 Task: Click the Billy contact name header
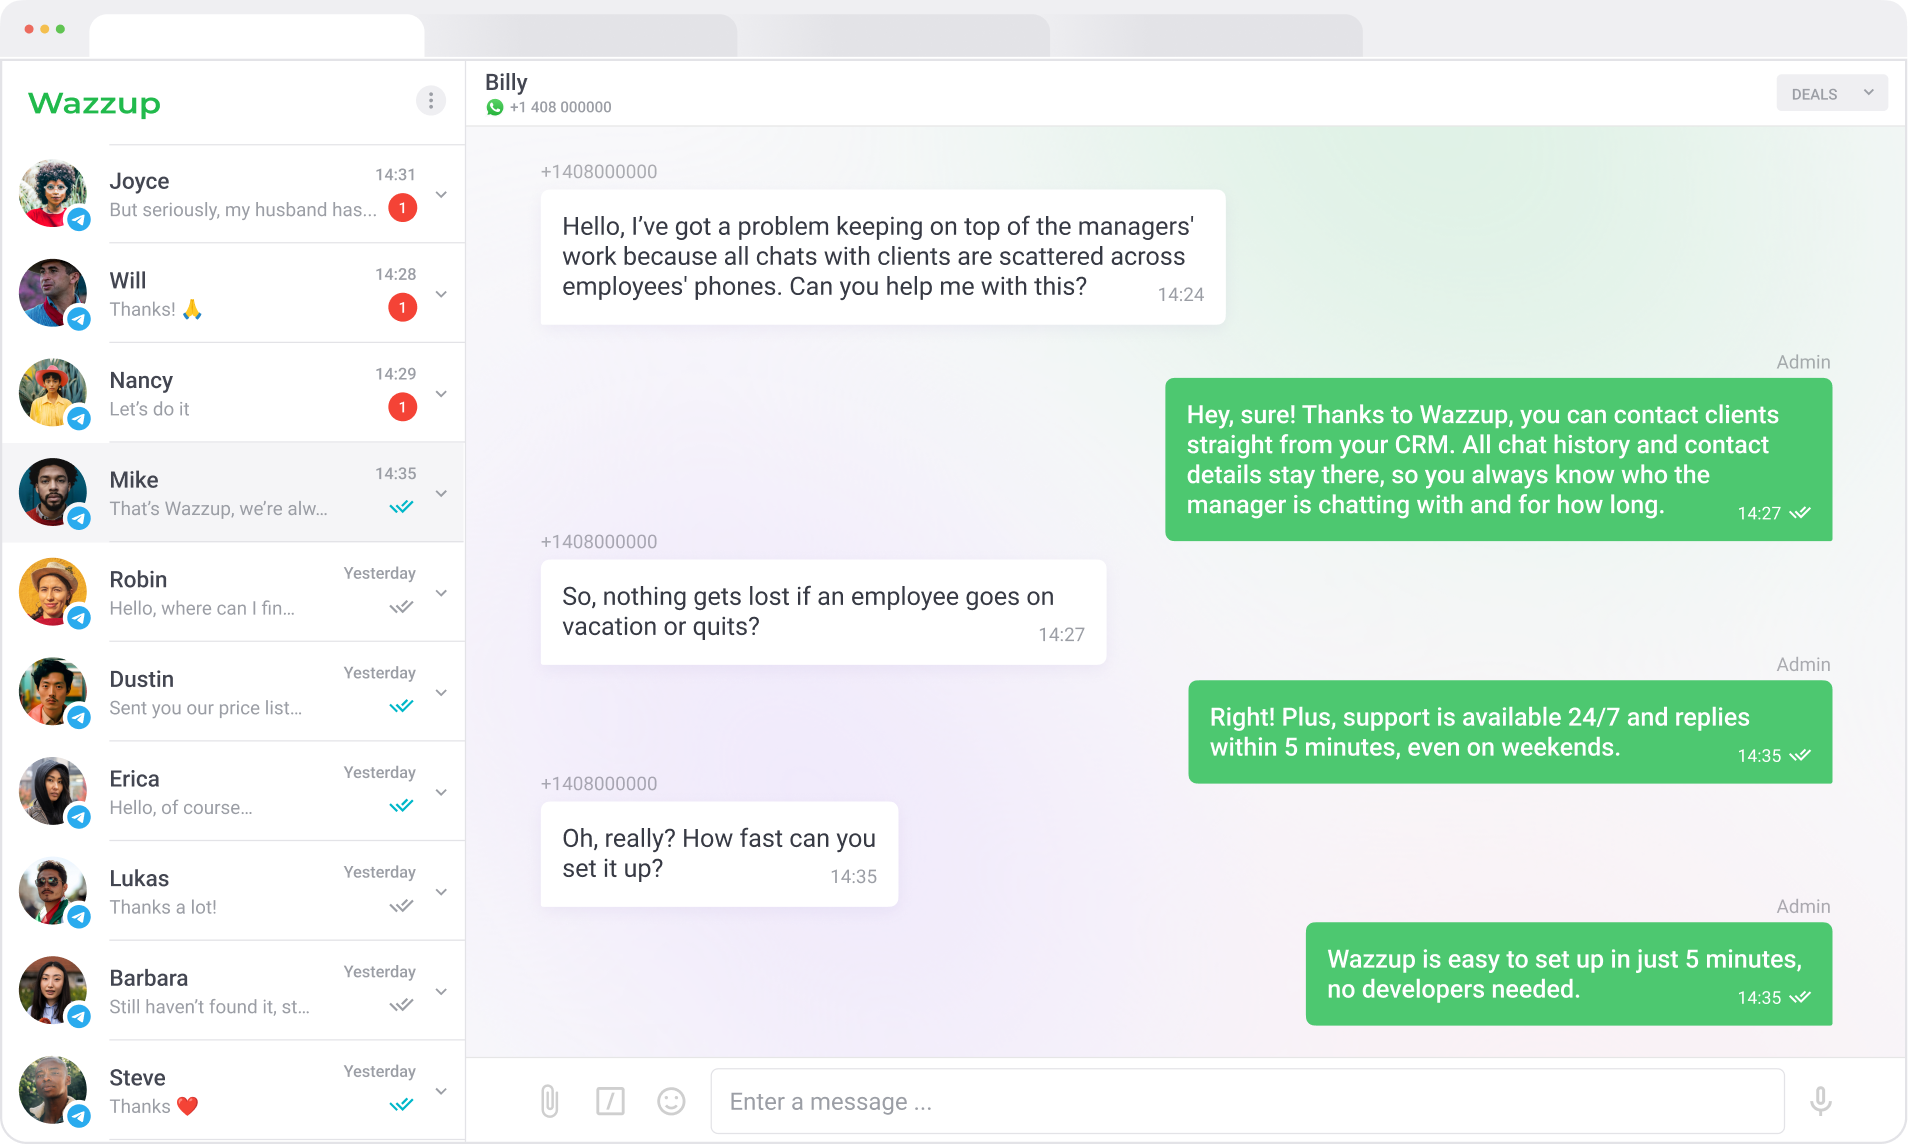[x=506, y=82]
